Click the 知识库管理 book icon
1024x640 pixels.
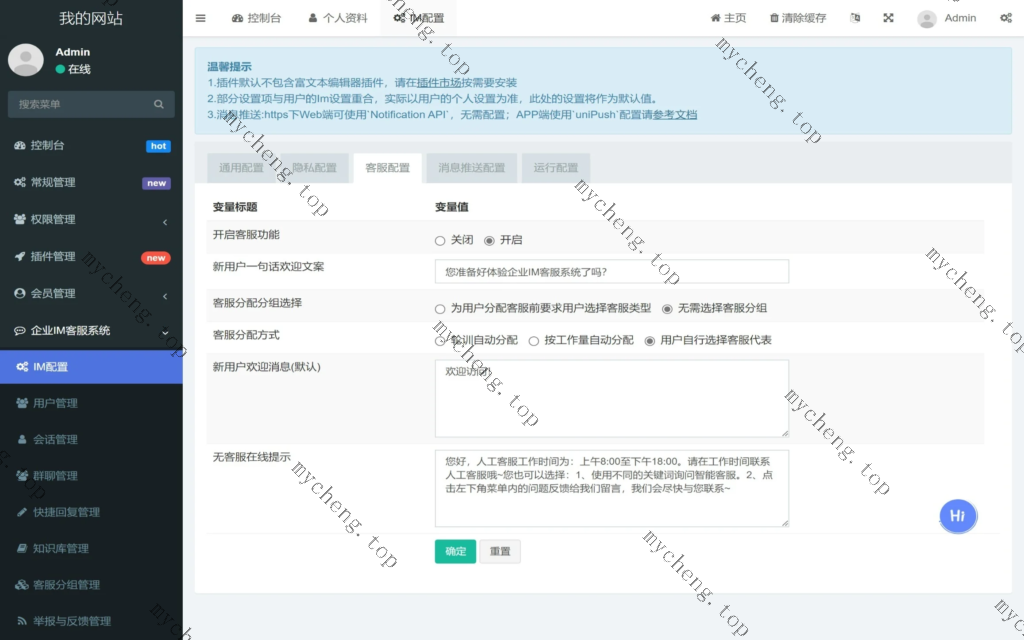22,548
